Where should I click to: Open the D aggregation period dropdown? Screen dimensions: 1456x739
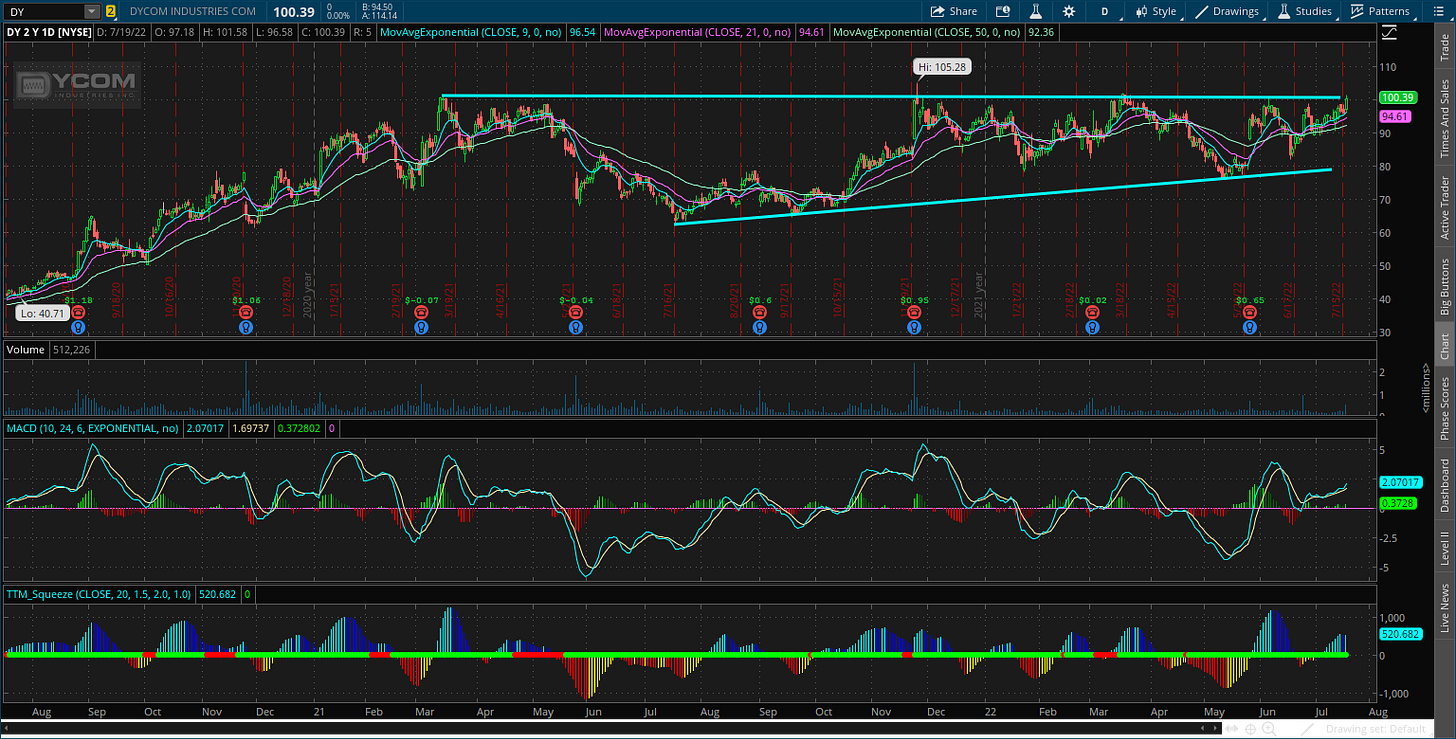click(1105, 12)
